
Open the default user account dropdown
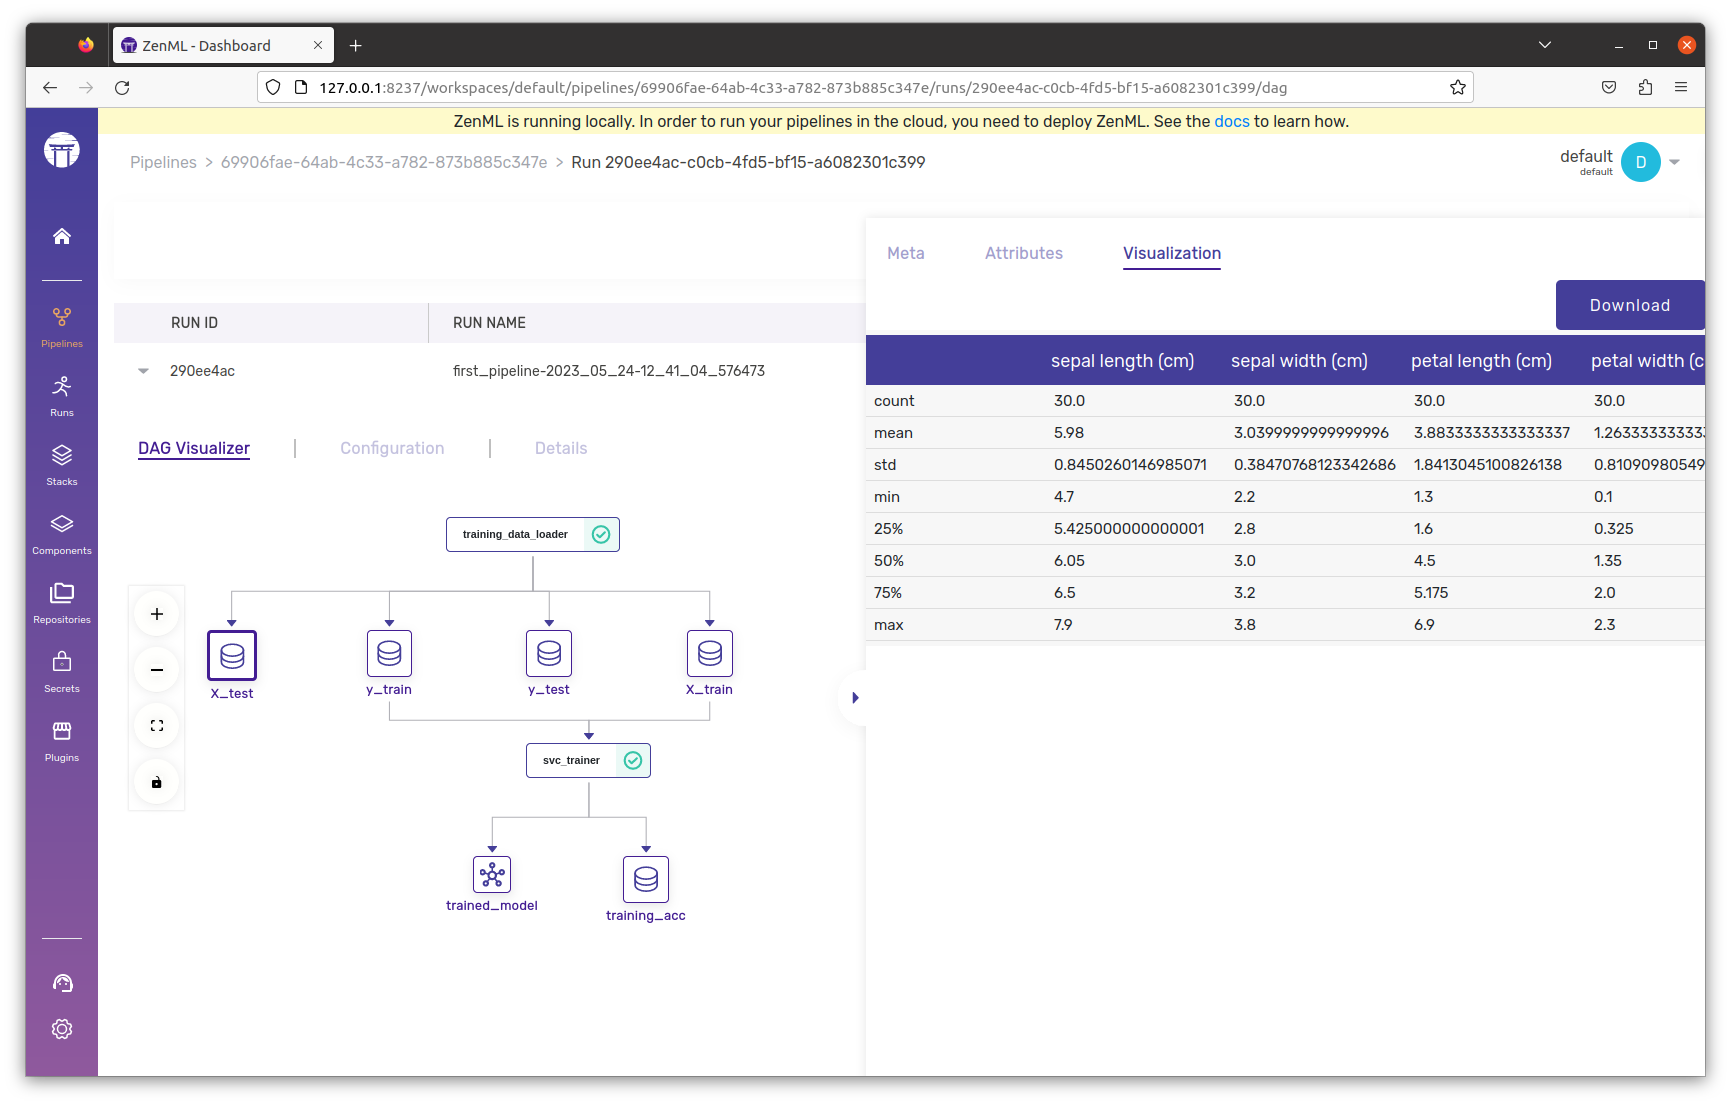tap(1675, 162)
